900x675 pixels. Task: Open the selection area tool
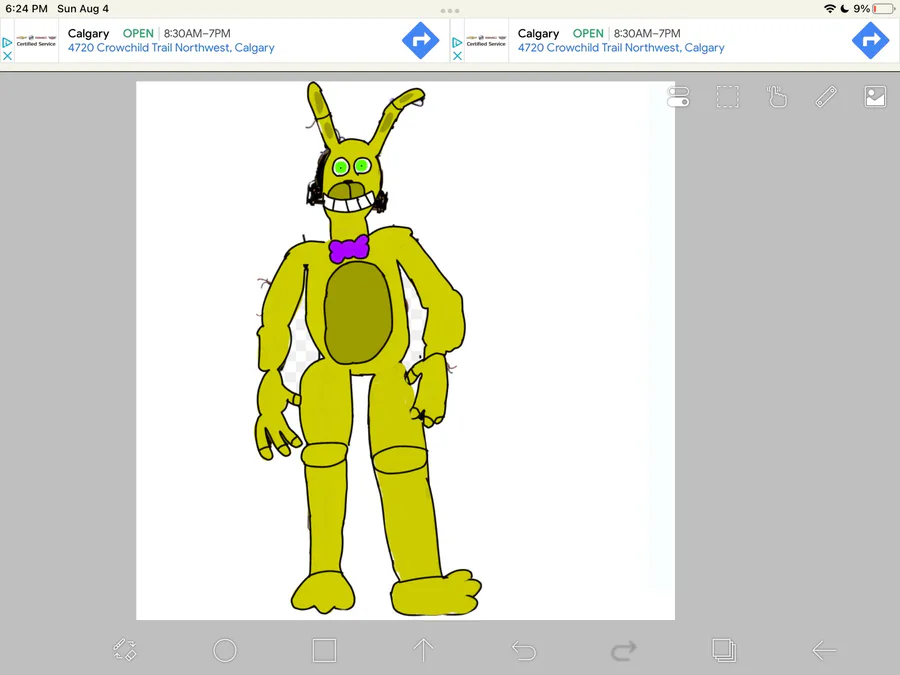pyautogui.click(x=727, y=96)
